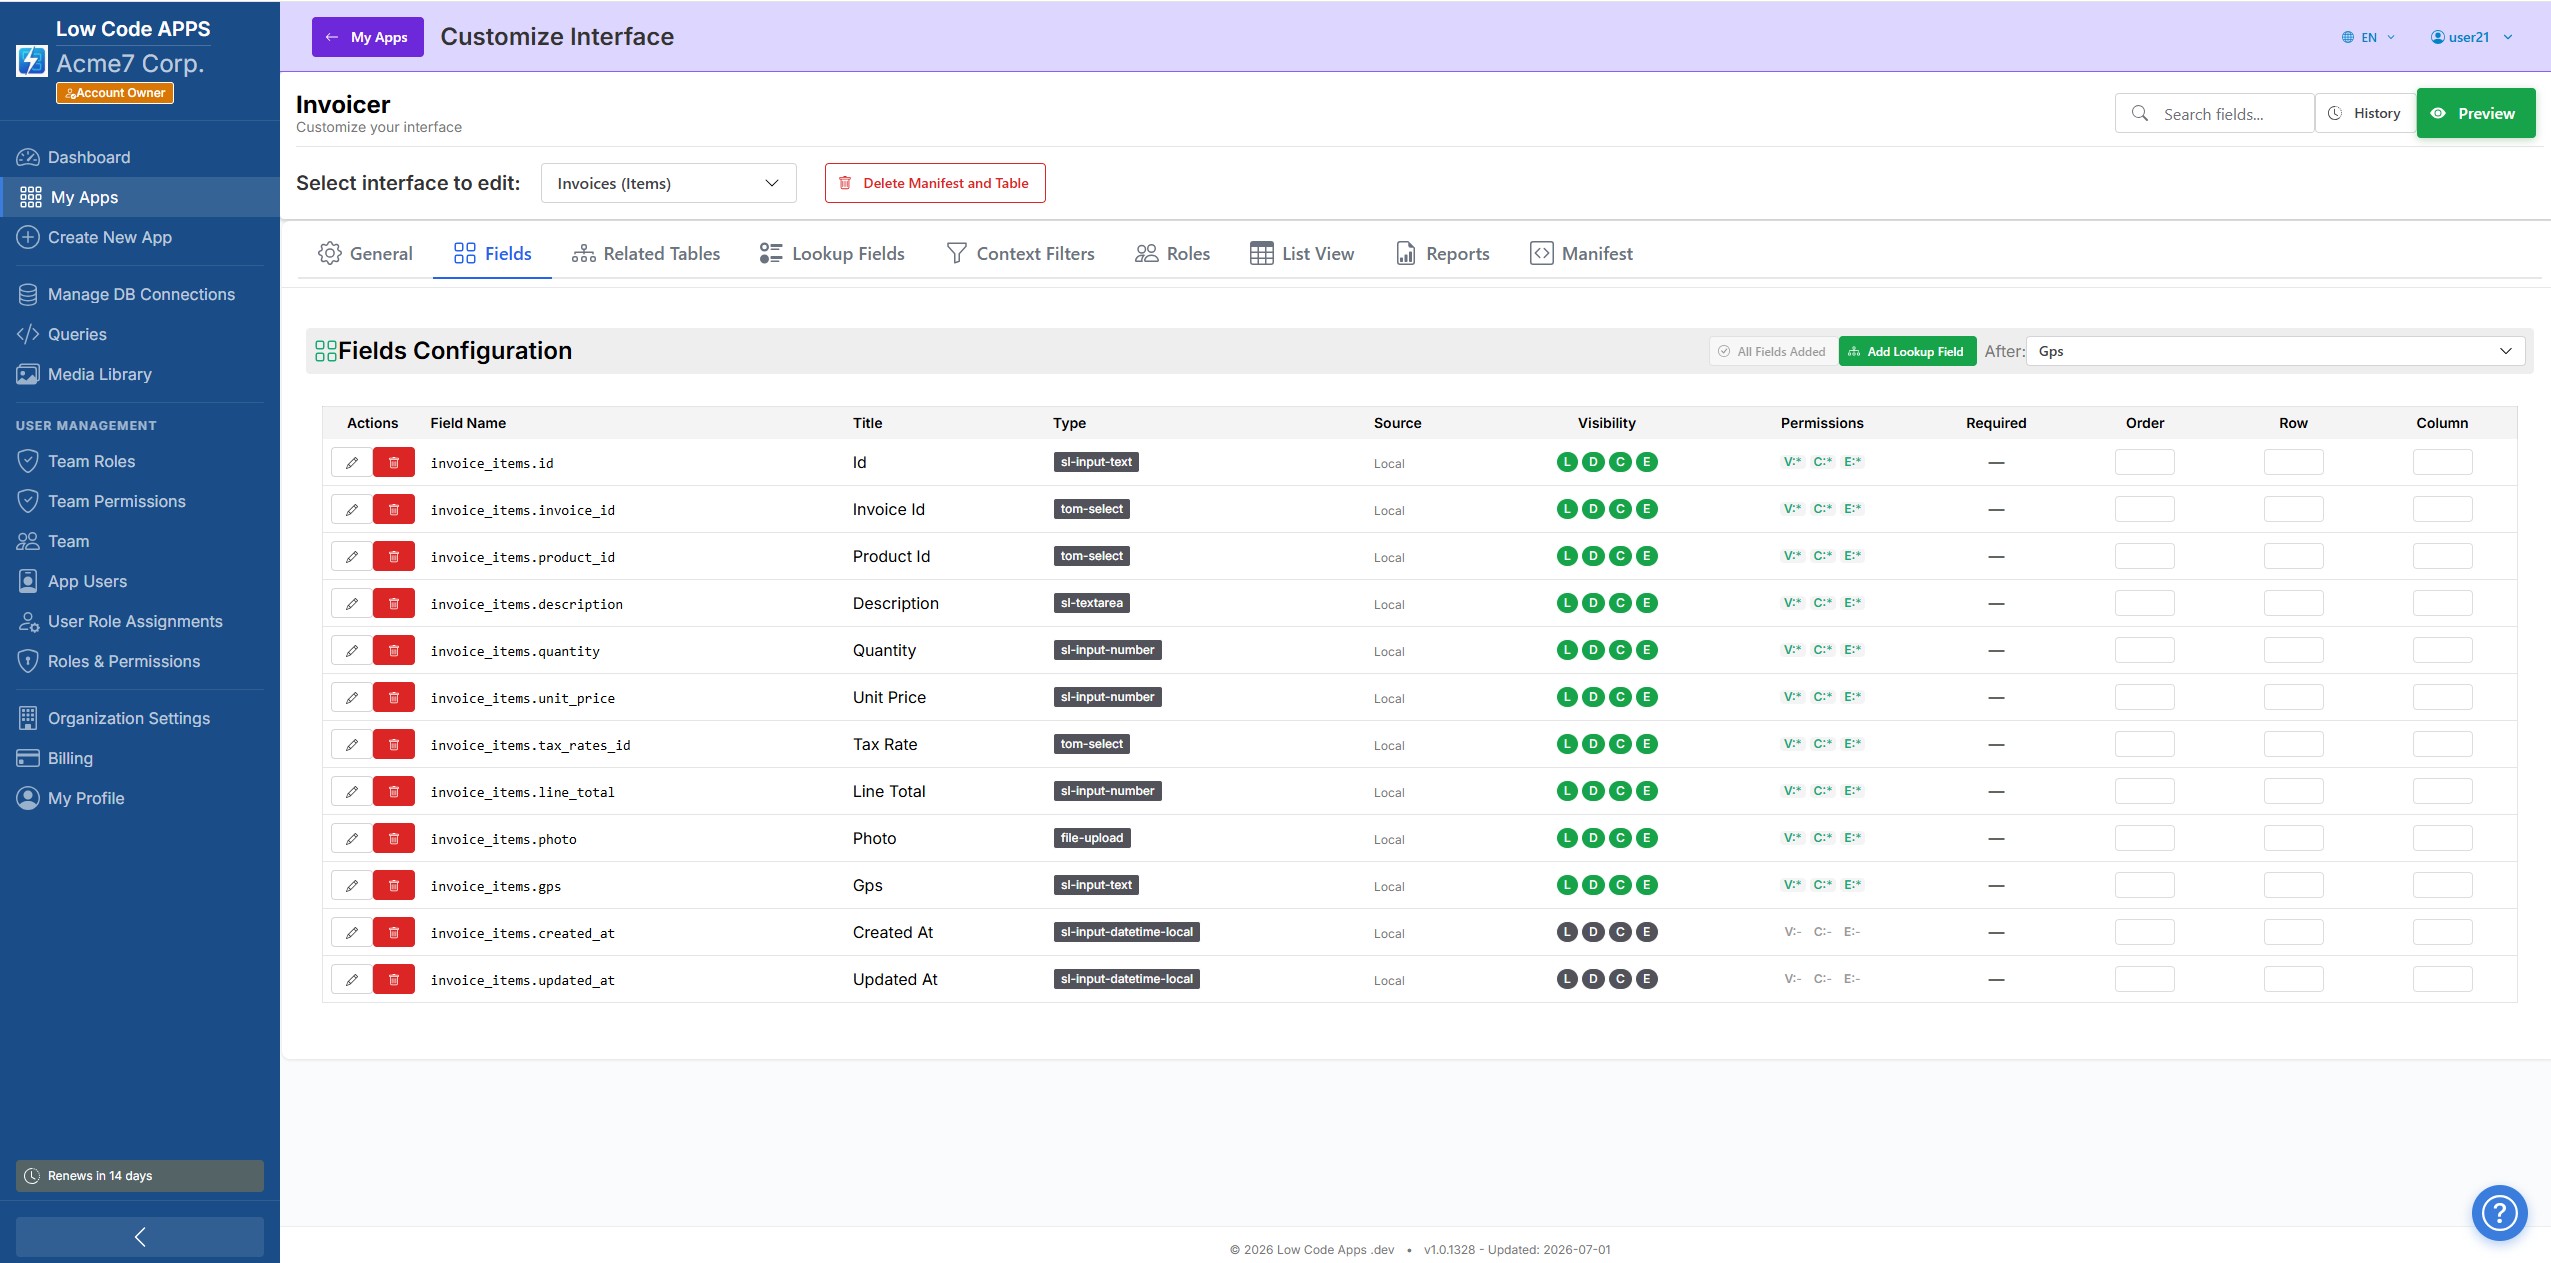Go to Manage DB Connections
Image resolution: width=2551 pixels, height=1263 pixels.
coord(140,294)
